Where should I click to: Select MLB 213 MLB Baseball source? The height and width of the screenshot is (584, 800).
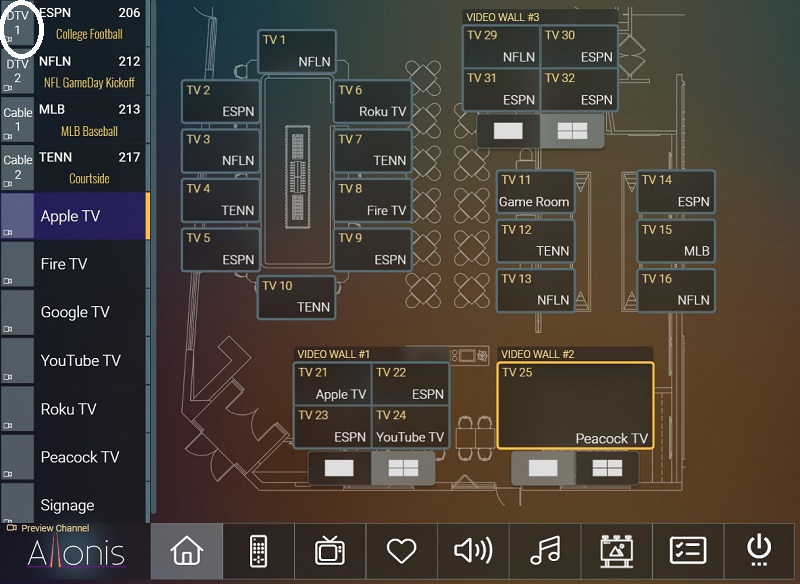(90, 119)
